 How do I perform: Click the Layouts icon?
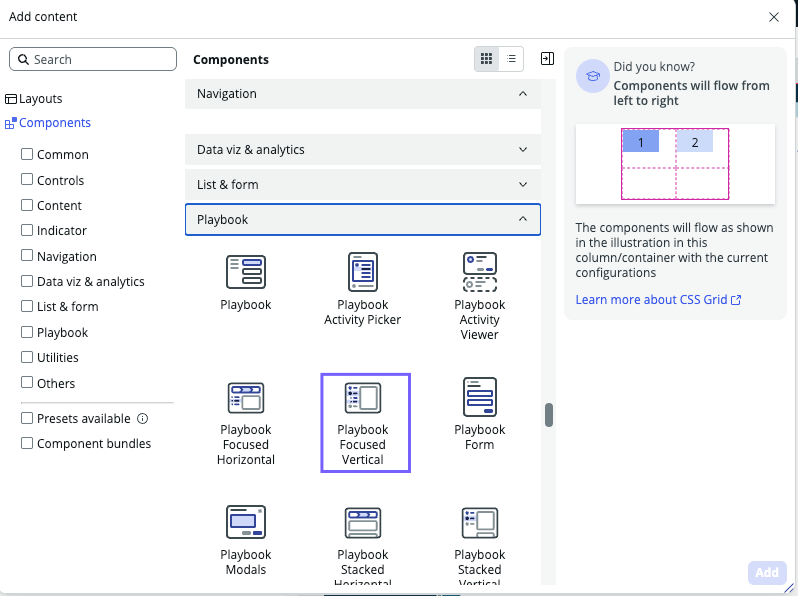[11, 99]
